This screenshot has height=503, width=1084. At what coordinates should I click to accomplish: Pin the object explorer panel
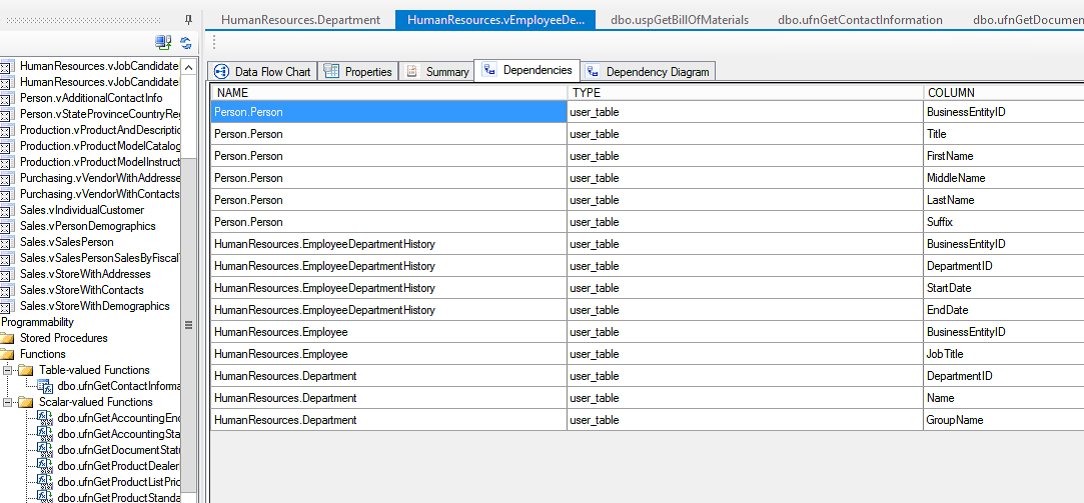(189, 20)
